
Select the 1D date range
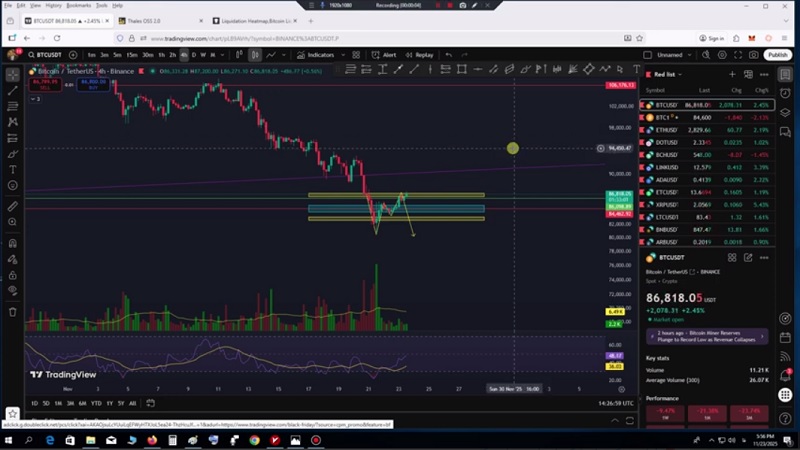(x=34, y=403)
